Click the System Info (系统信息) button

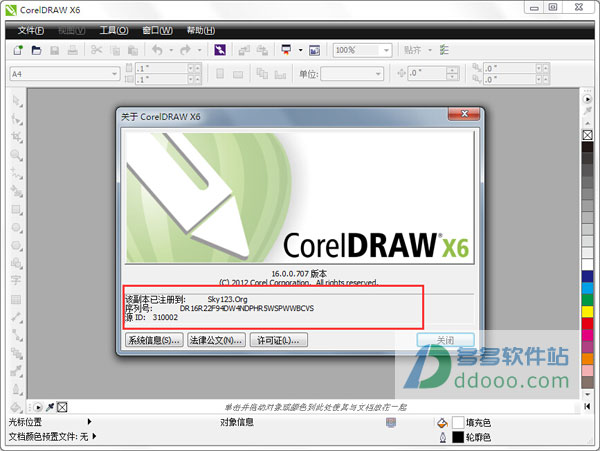coord(154,340)
